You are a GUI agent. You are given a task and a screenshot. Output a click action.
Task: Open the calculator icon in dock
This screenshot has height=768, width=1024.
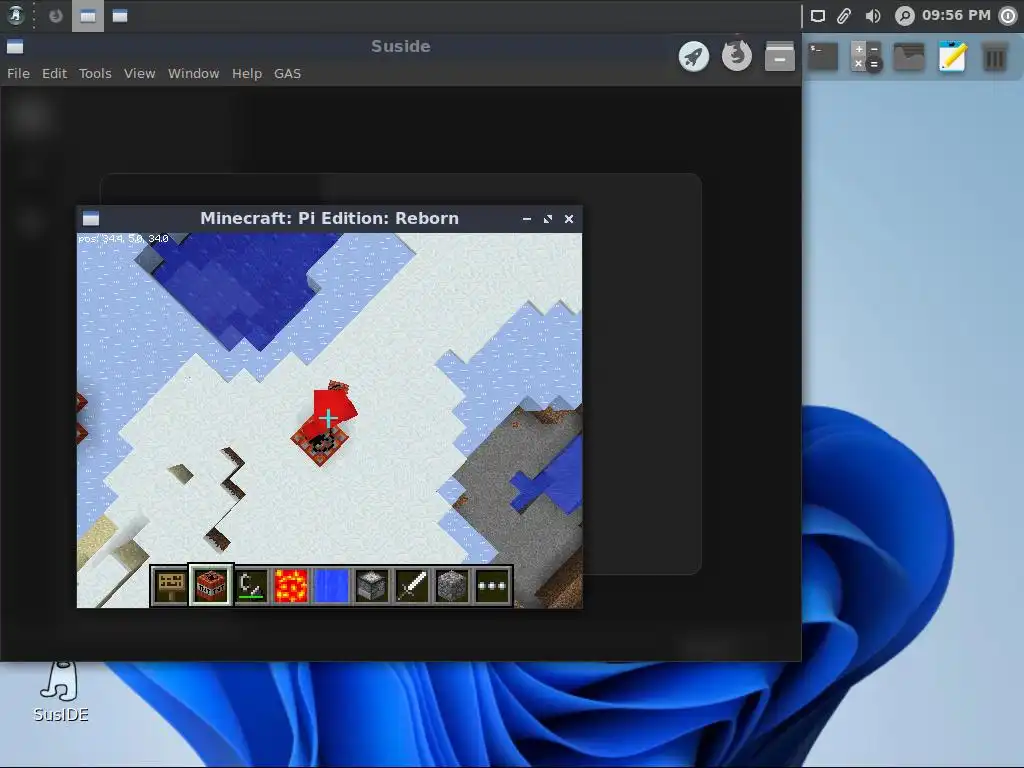866,56
